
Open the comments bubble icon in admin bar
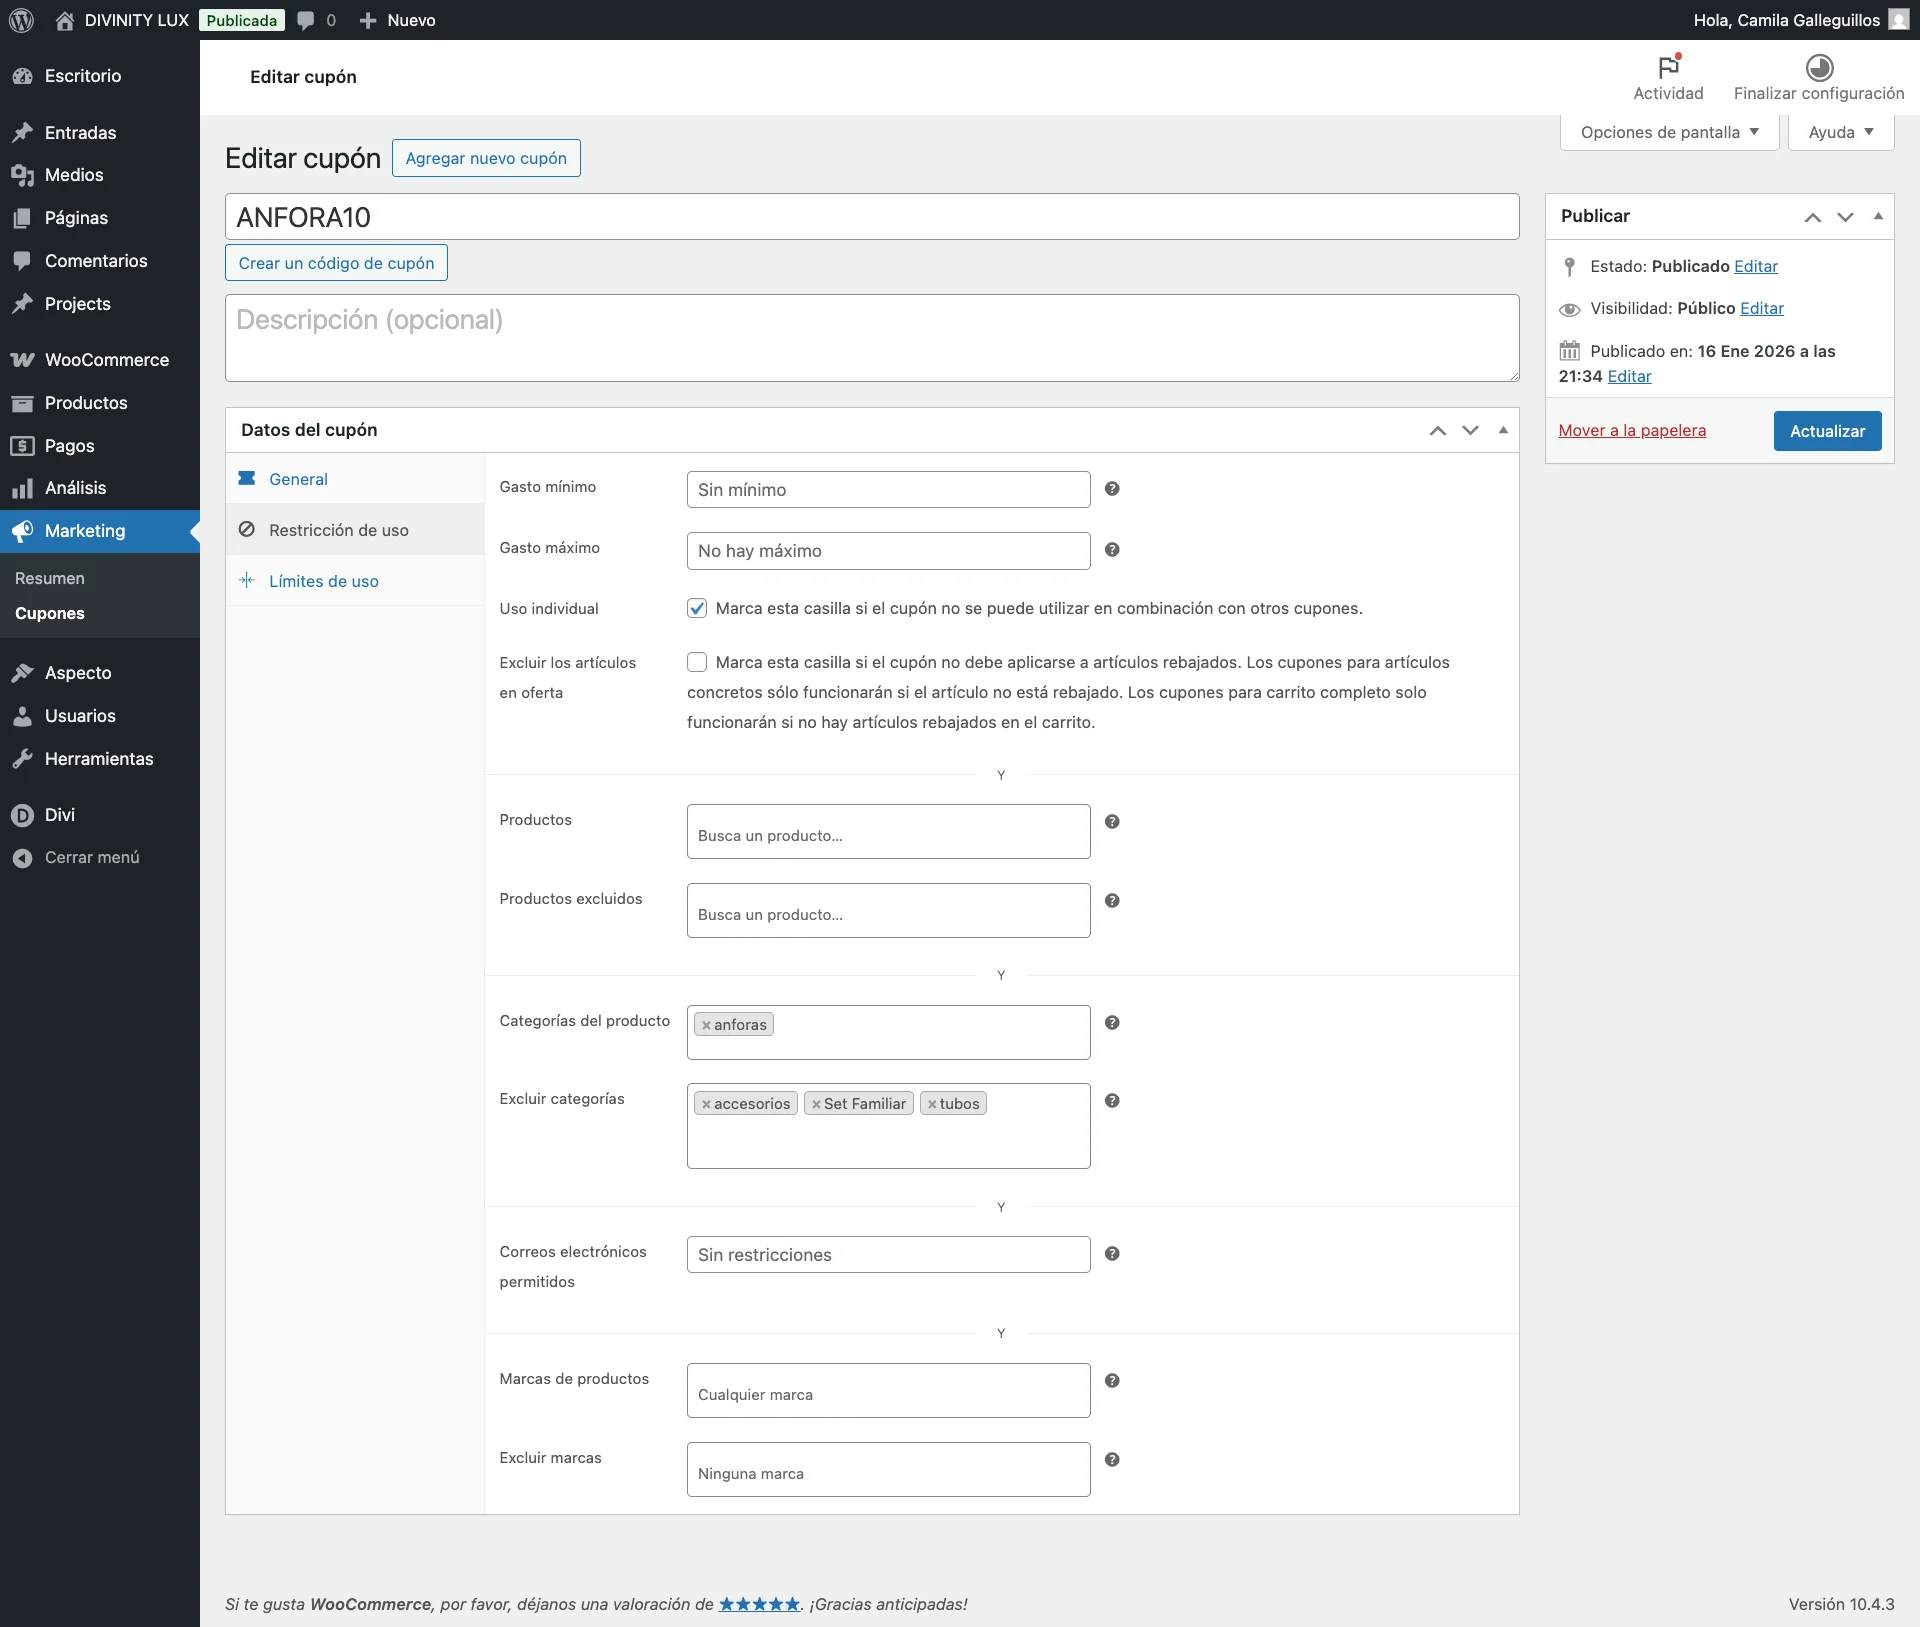pos(306,20)
